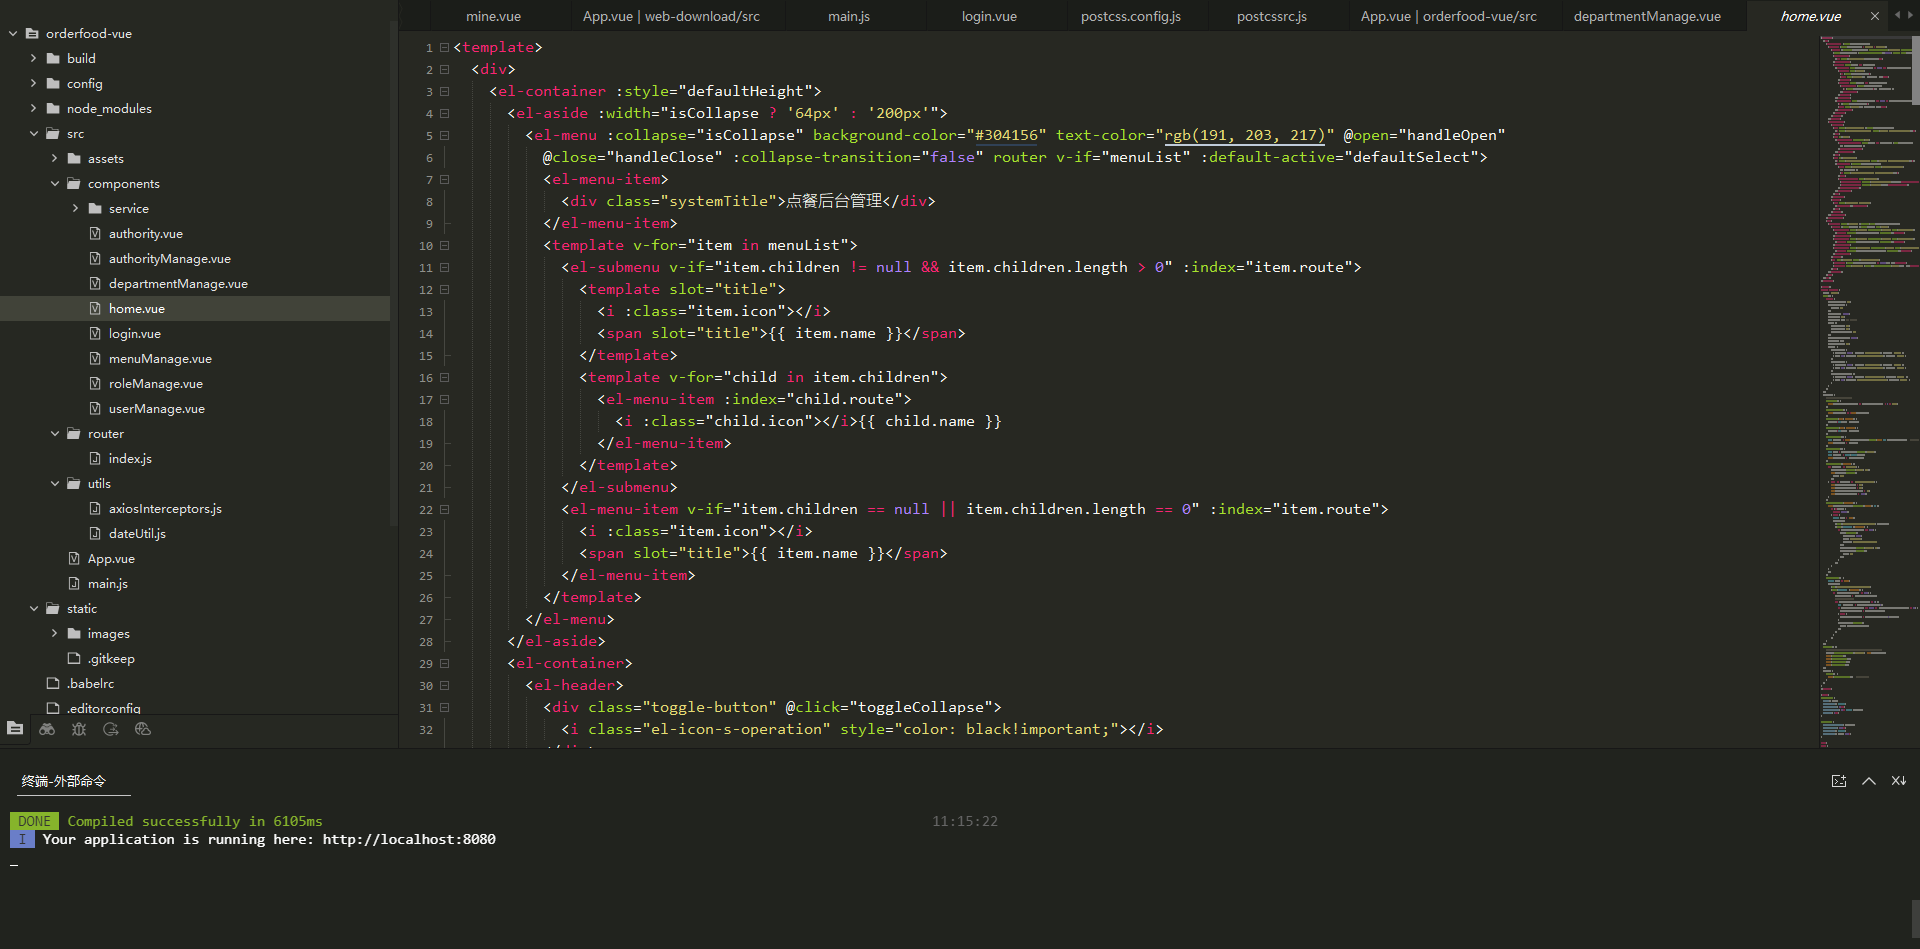Screen dimensions: 1920x949
Task: Switch to the mine.vue tab
Action: pyautogui.click(x=493, y=16)
